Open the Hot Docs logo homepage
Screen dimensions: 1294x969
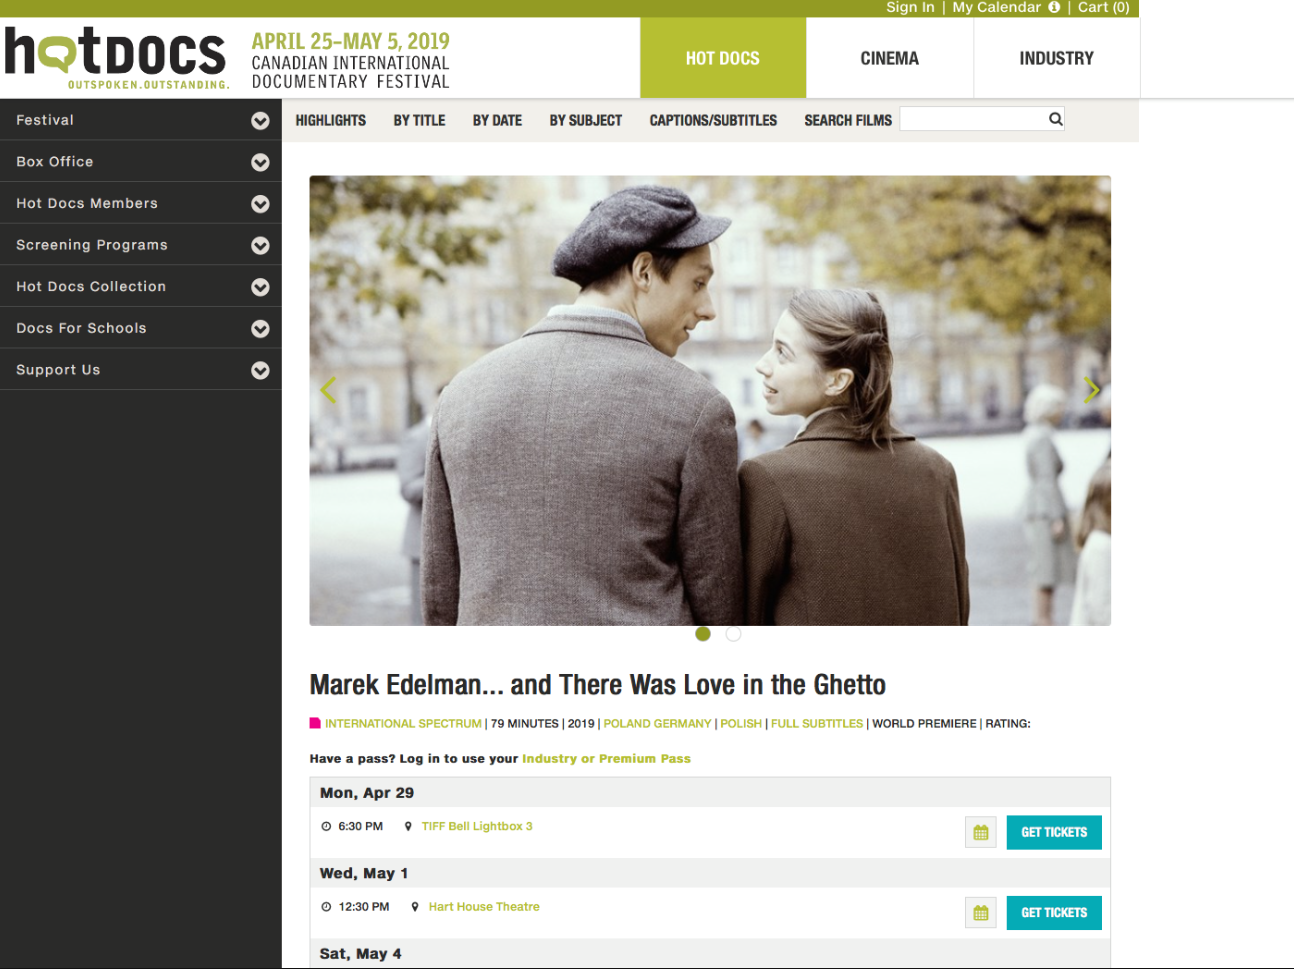(116, 57)
